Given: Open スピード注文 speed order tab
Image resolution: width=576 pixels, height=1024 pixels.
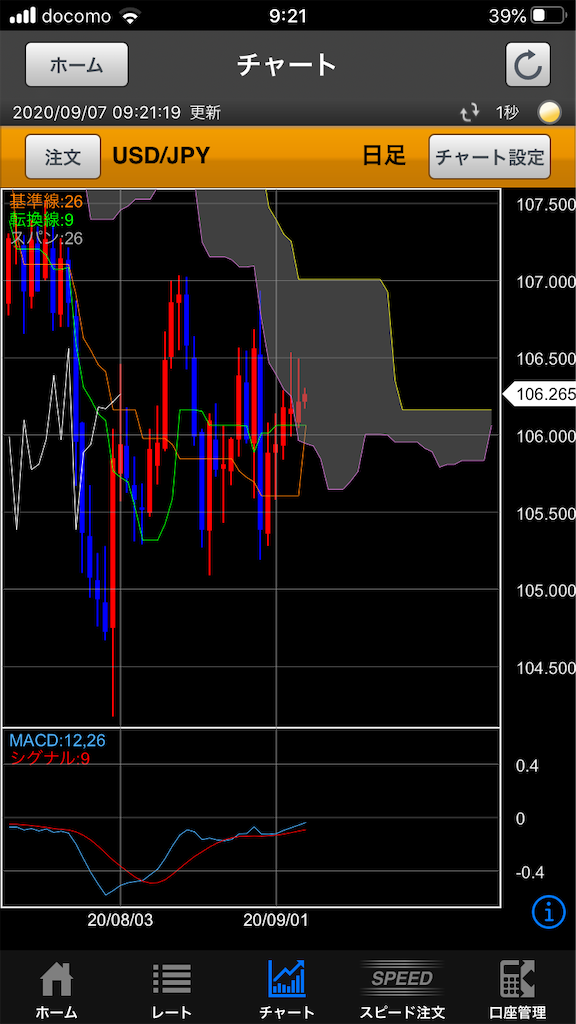Looking at the screenshot, I should tap(402, 990).
